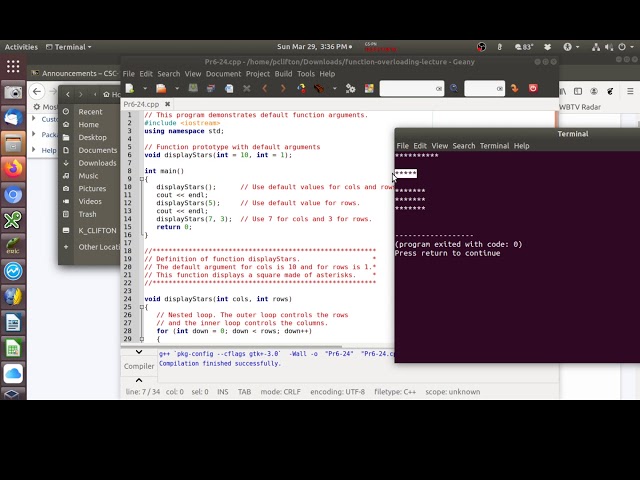Click Geany's New file toolbar icon
The height and width of the screenshot is (480, 640).
pyautogui.click(x=130, y=88)
